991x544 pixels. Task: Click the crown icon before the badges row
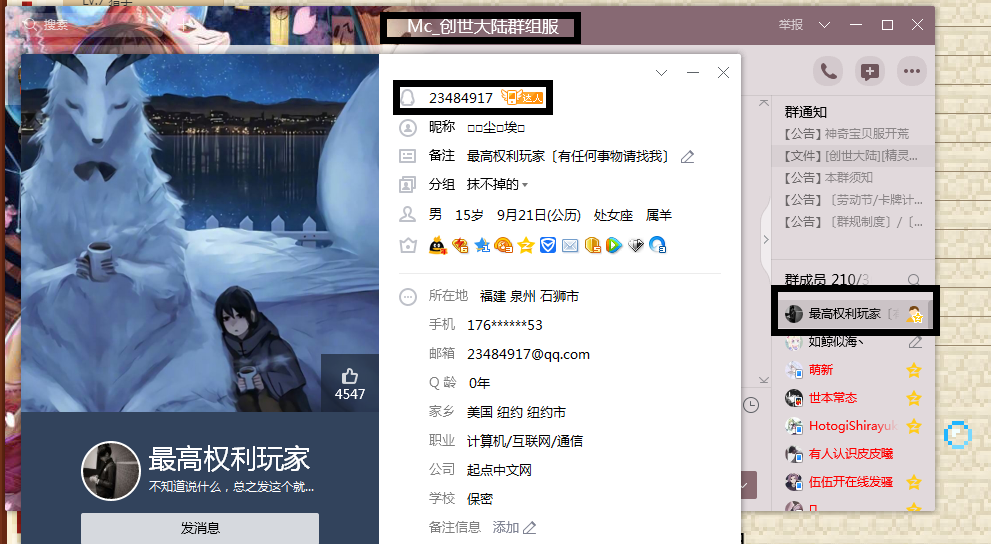point(408,245)
